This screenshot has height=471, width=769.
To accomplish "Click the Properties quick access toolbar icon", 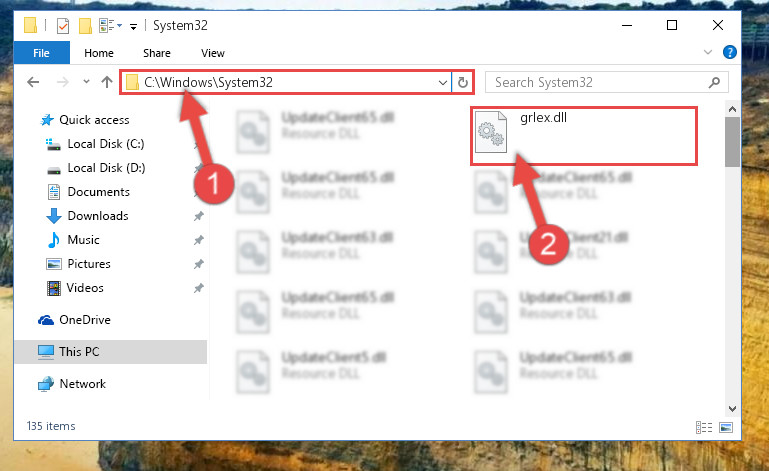I will 63,26.
